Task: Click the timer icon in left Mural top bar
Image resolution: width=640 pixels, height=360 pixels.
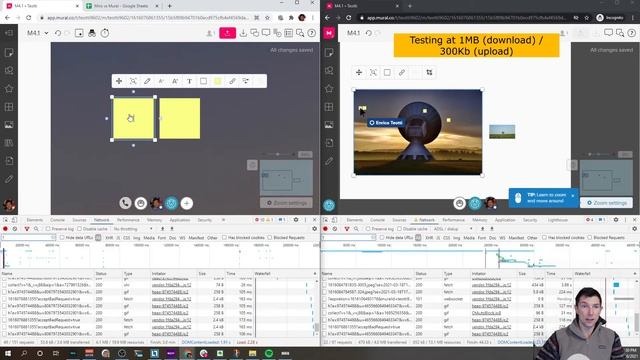Action: [x=105, y=33]
